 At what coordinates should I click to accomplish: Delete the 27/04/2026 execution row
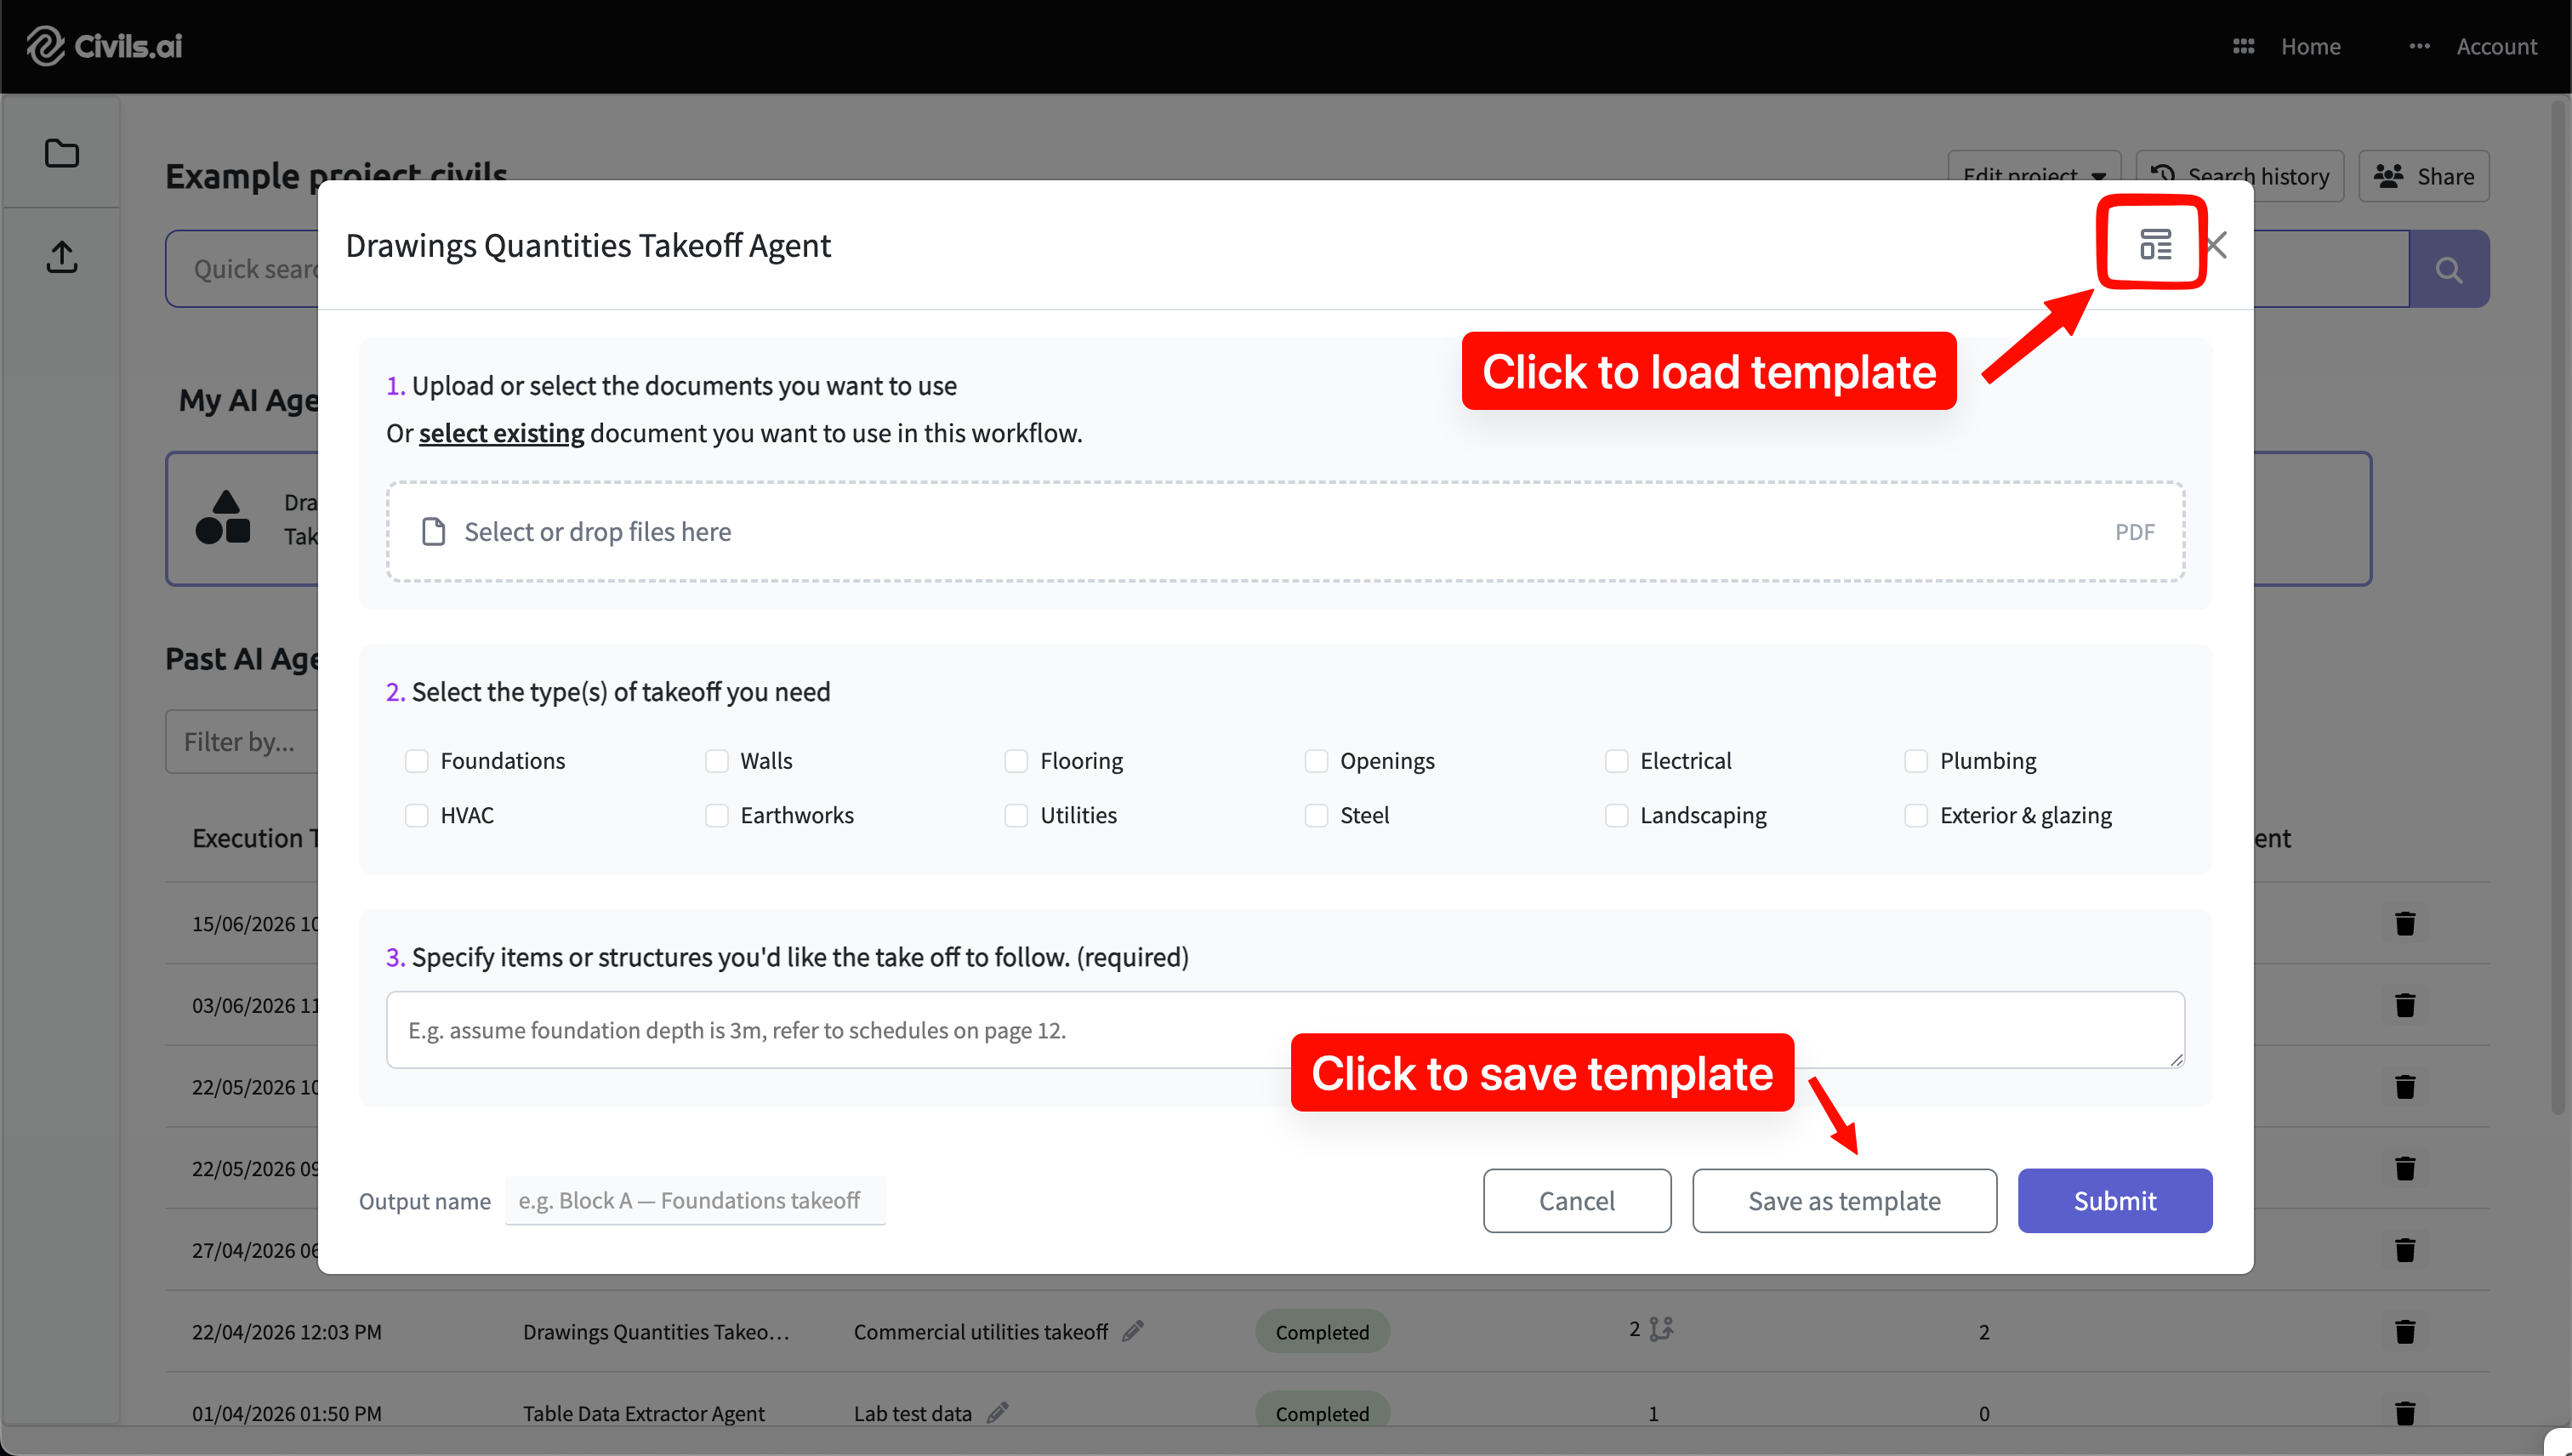tap(2405, 1250)
